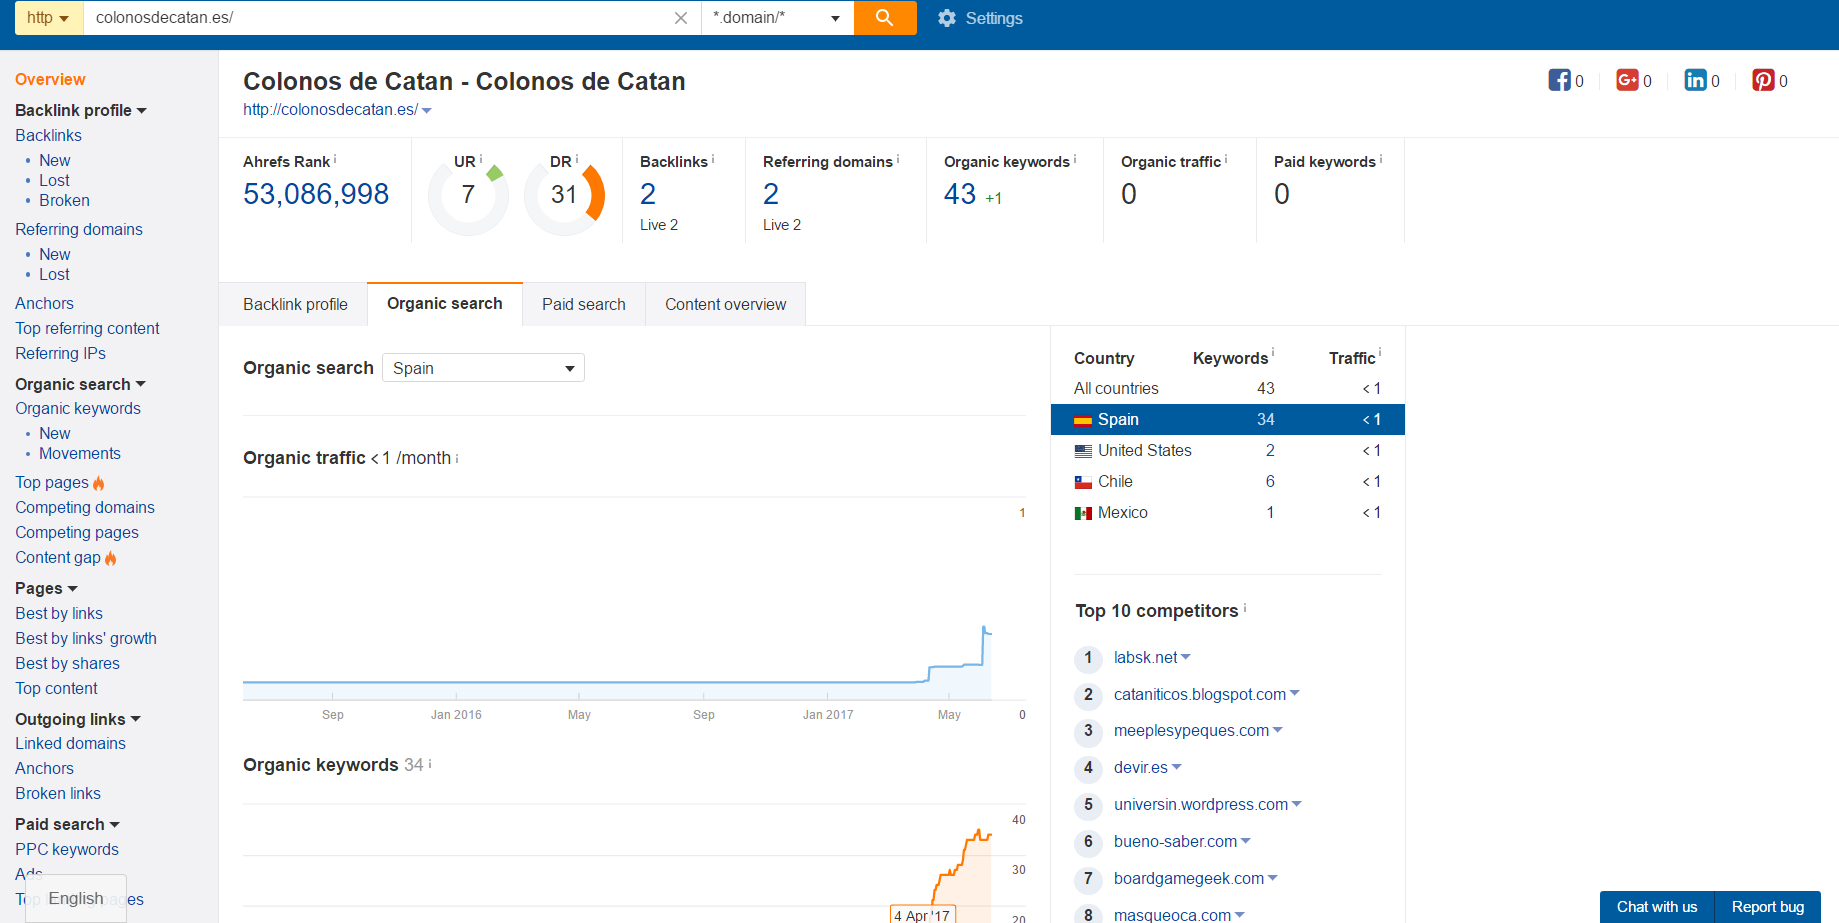Image resolution: width=1839 pixels, height=923 pixels.
Task: Open the http protocol dropdown
Action: pos(49,18)
